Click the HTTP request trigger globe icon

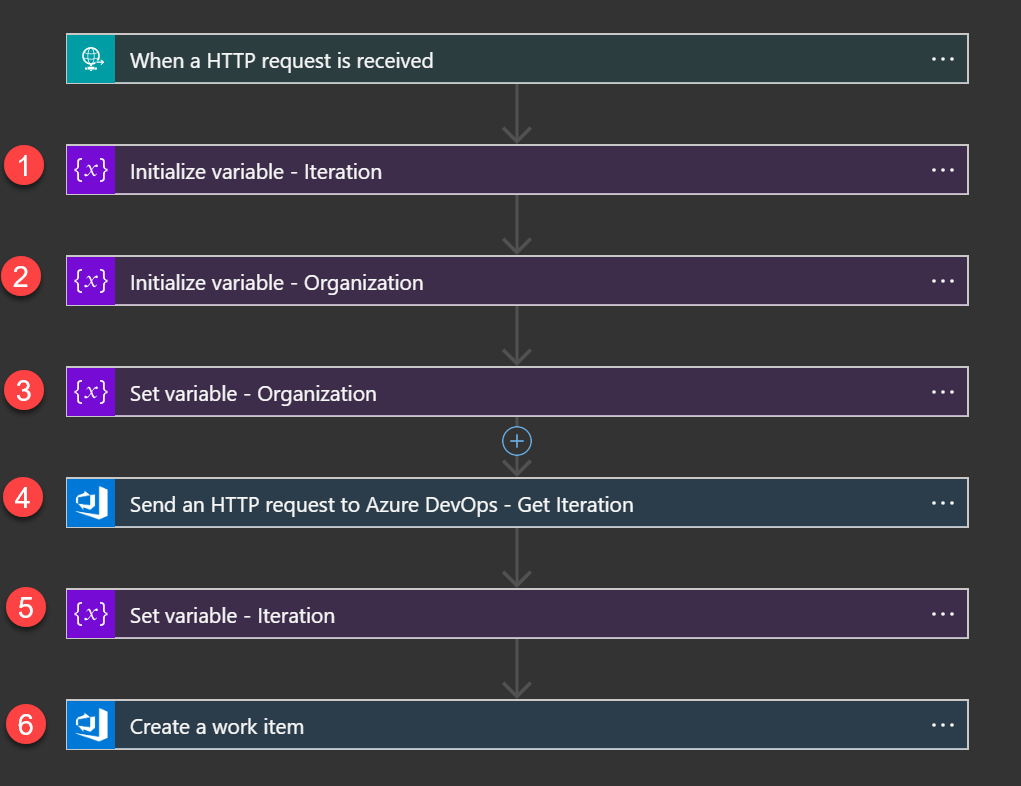coord(90,59)
